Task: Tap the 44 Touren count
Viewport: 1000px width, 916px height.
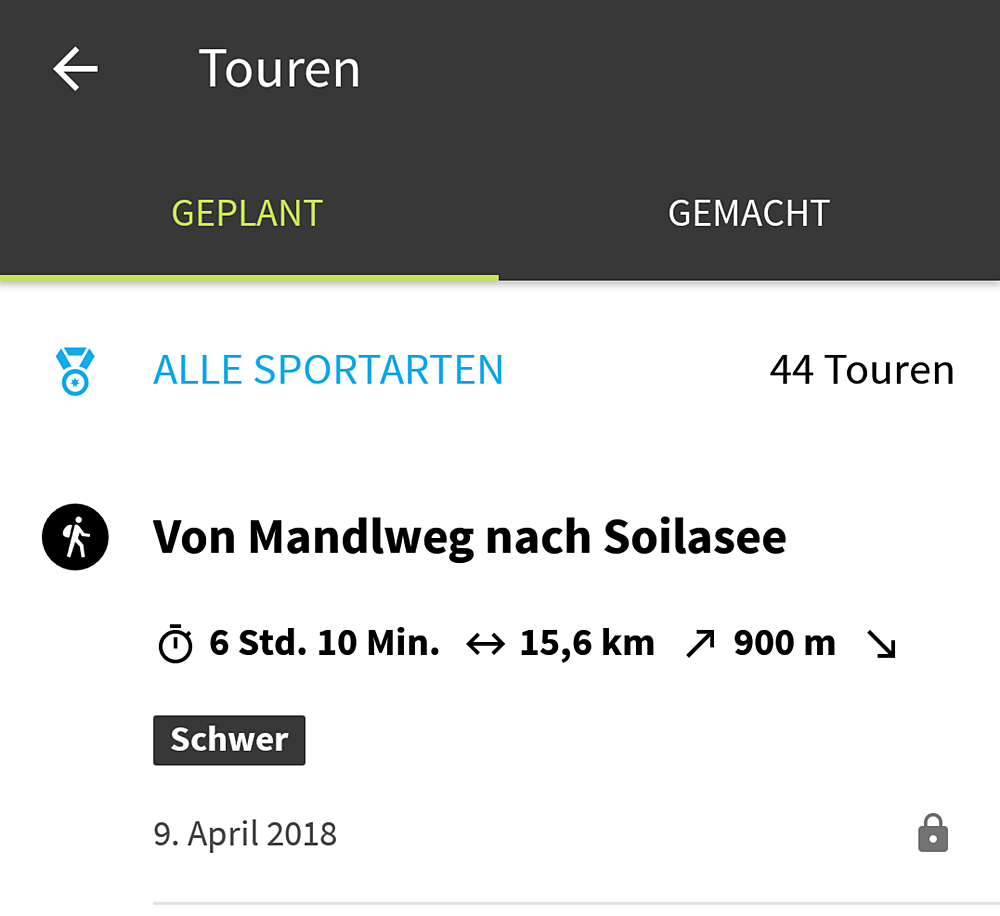Action: (862, 370)
